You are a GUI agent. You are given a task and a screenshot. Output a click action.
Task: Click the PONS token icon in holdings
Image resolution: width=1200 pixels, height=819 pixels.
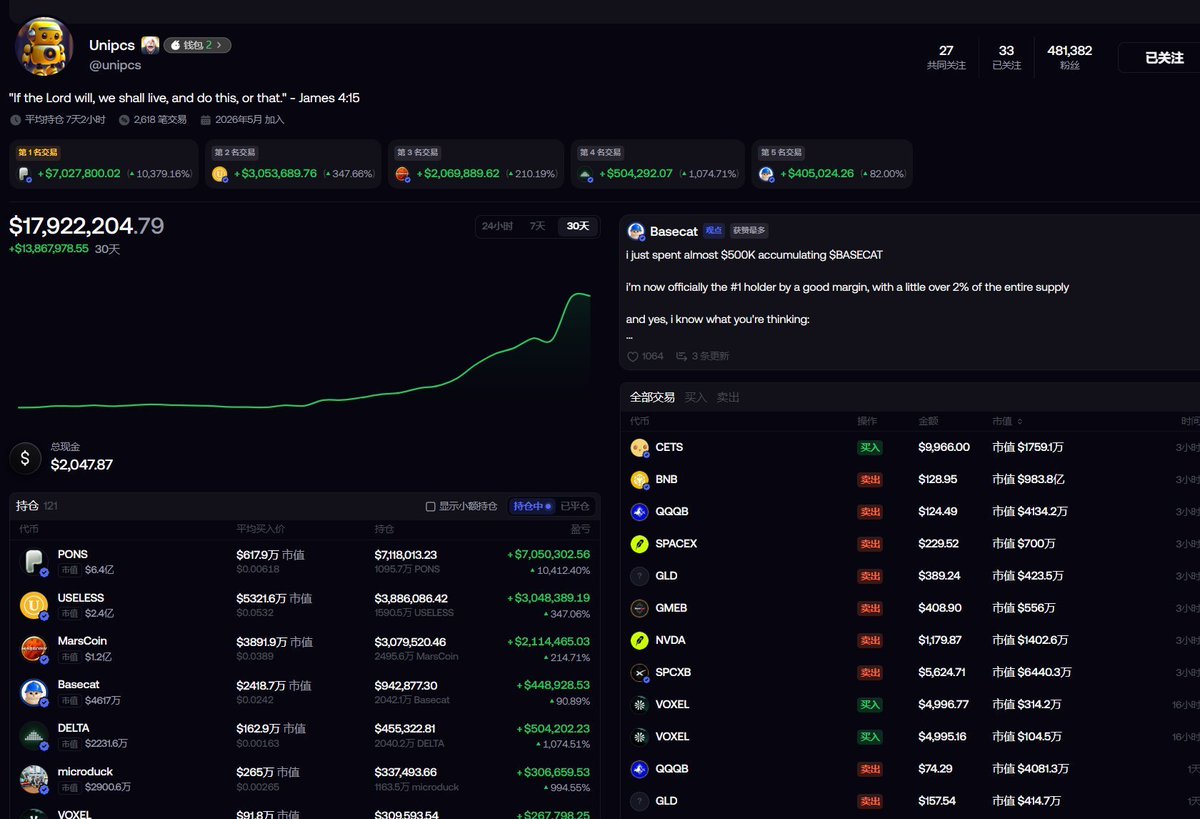[x=34, y=562]
